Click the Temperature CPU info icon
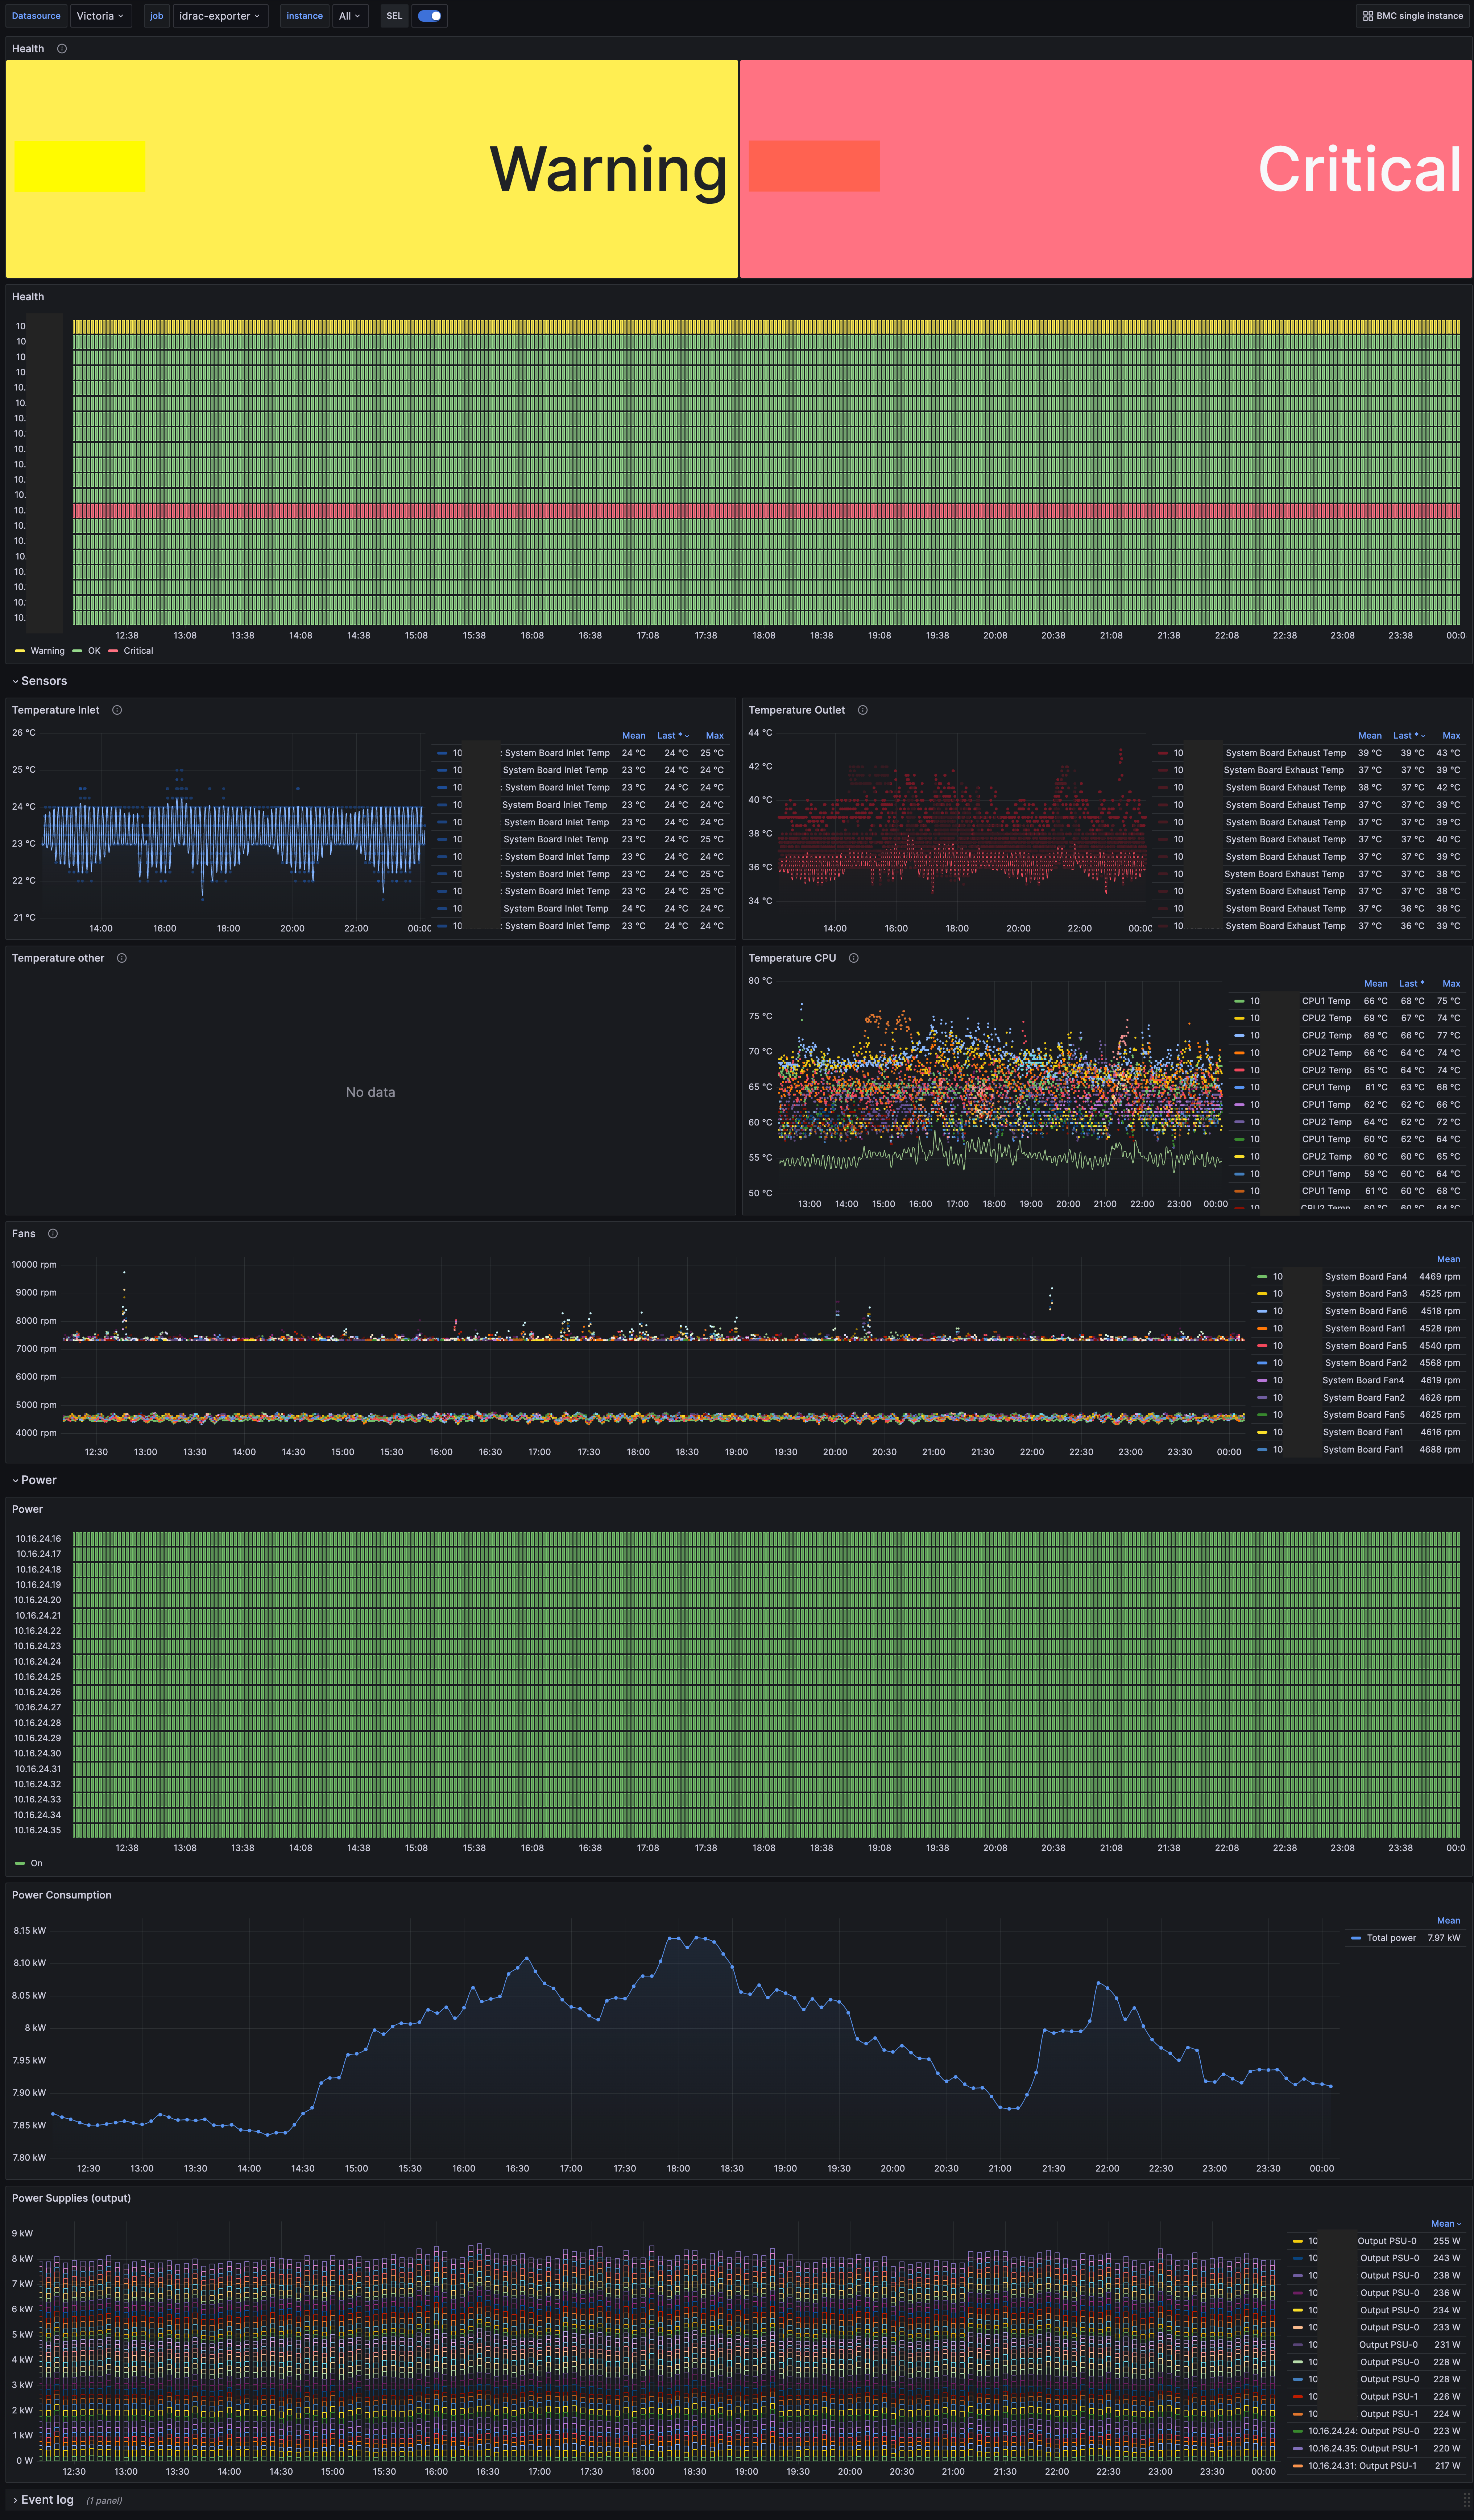This screenshot has height=2520, width=1474. 854,958
